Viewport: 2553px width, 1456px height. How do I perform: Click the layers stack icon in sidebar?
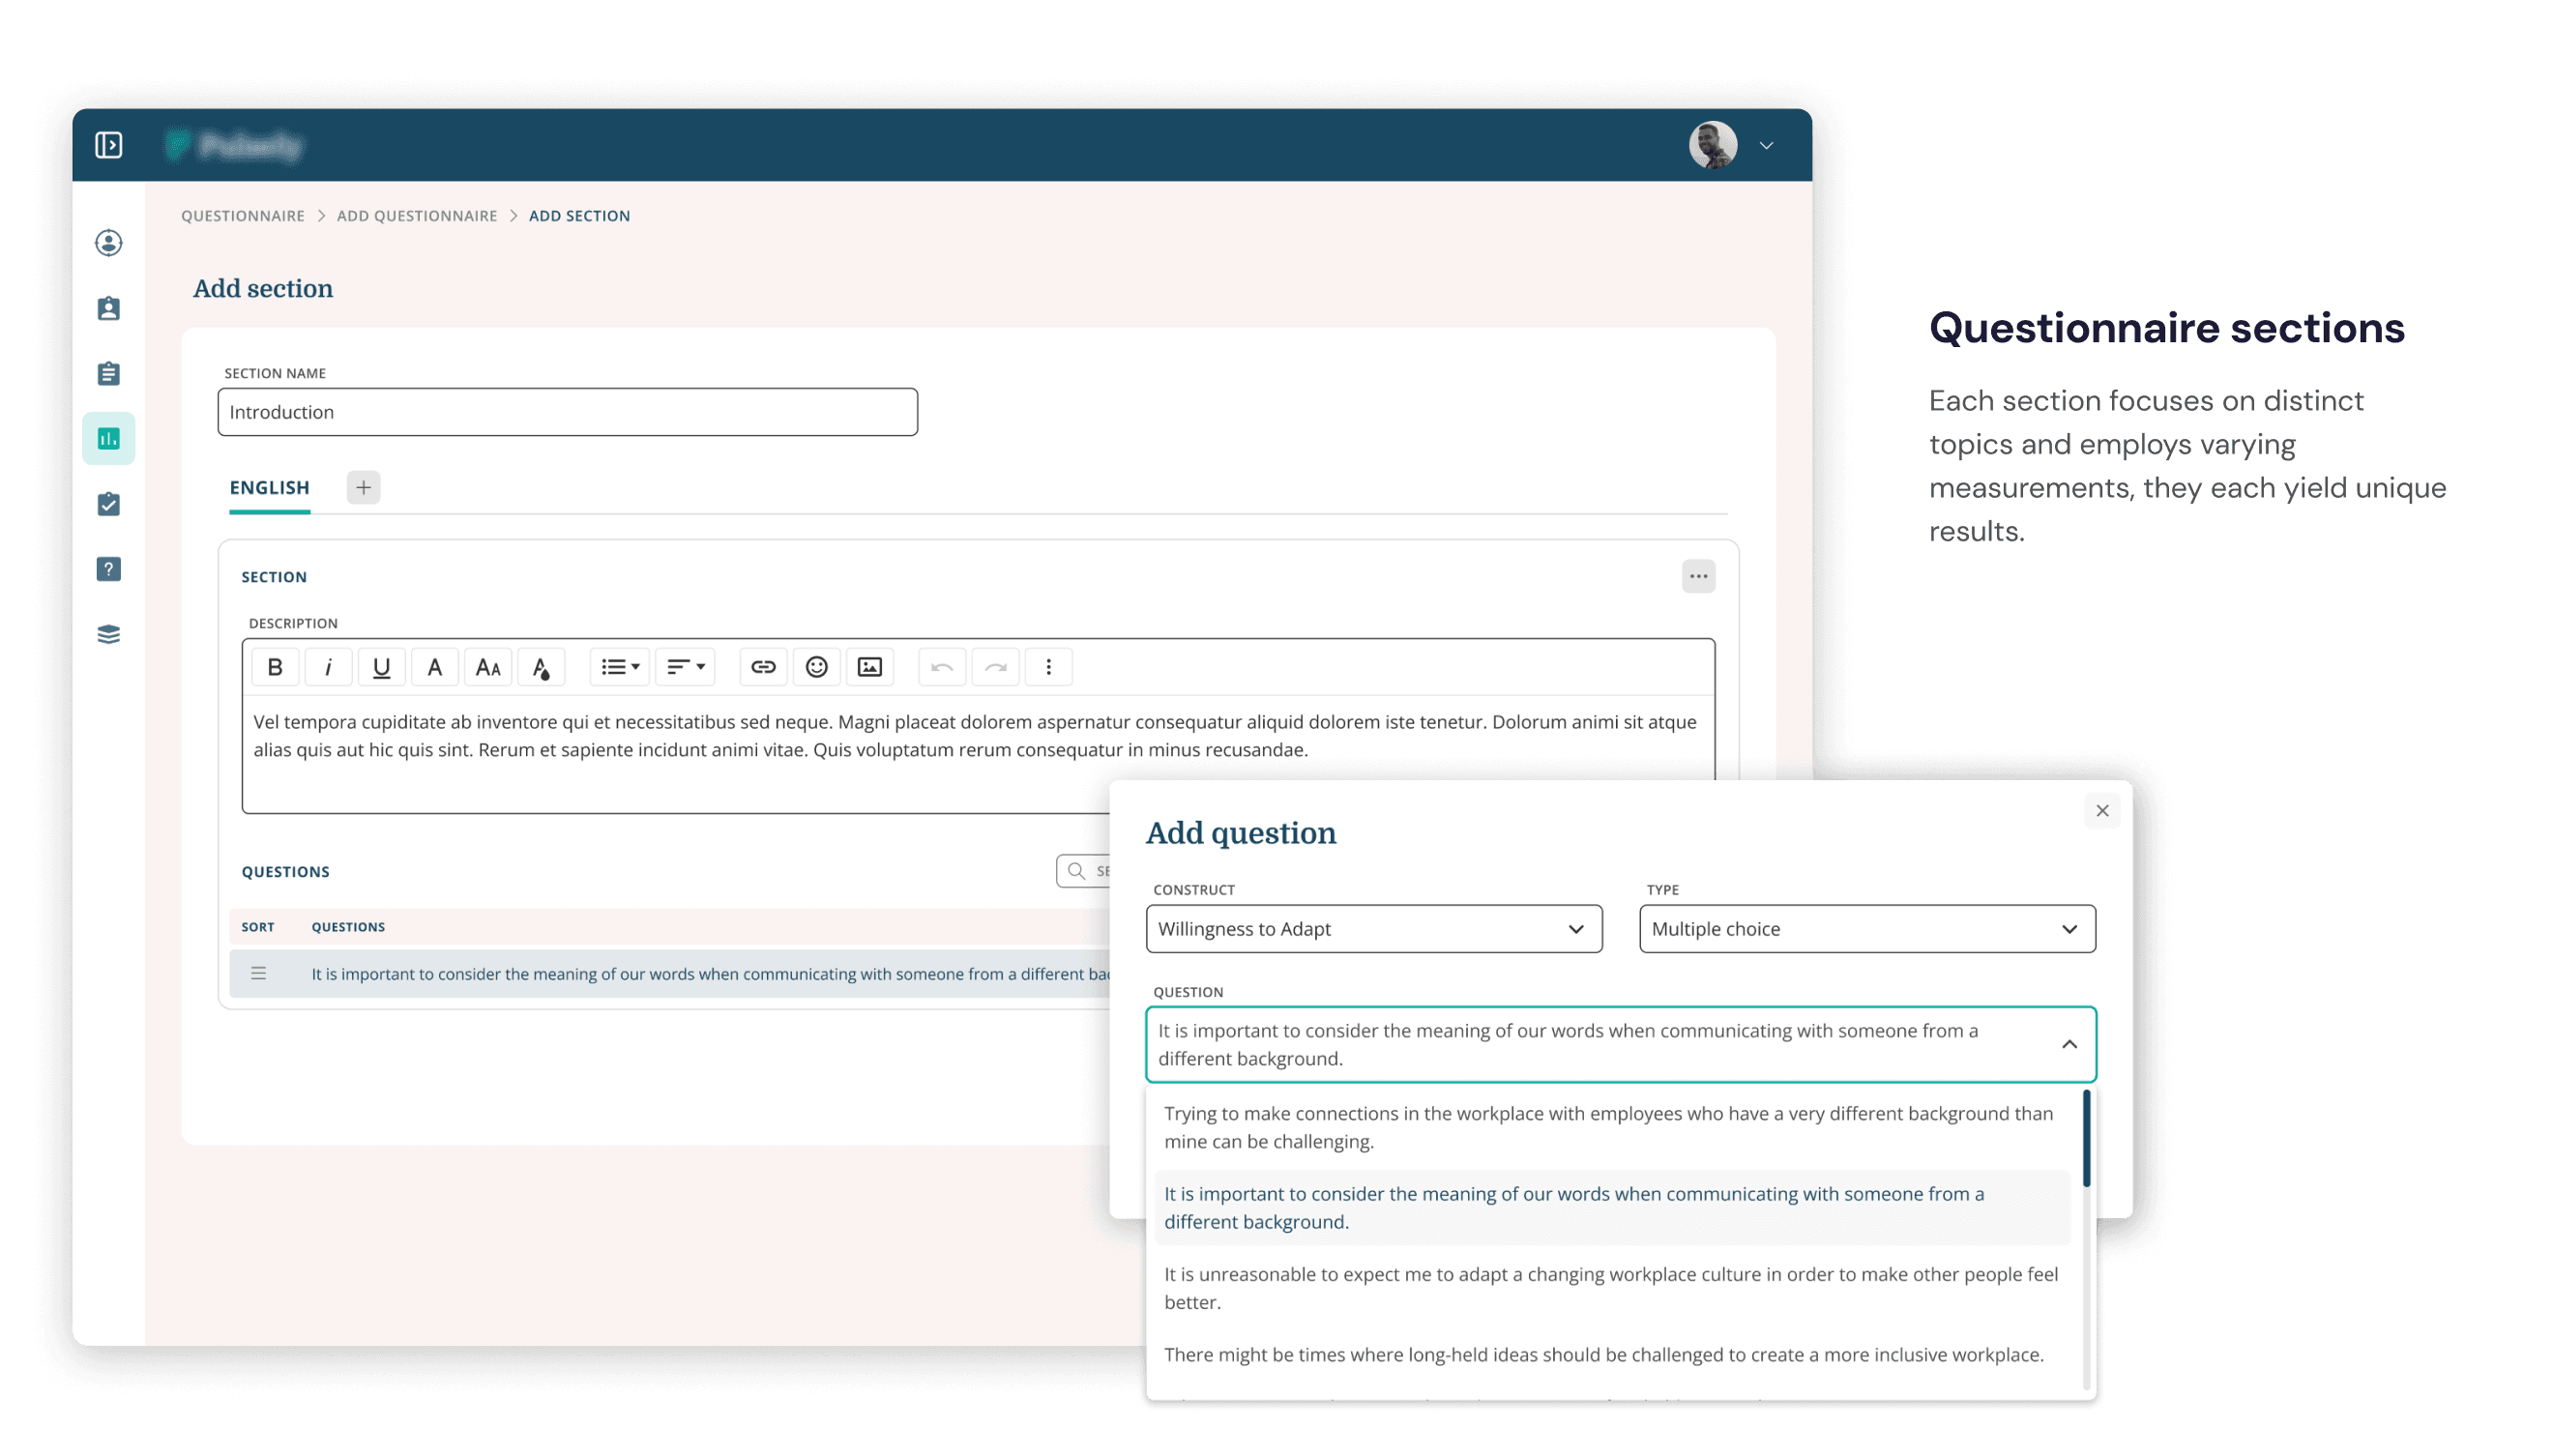[x=109, y=634]
